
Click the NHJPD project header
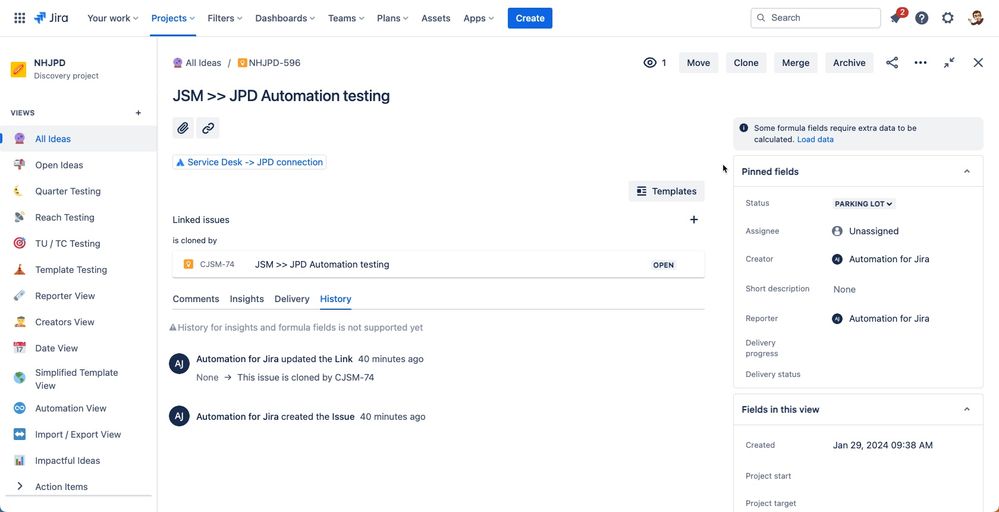[x=78, y=69]
